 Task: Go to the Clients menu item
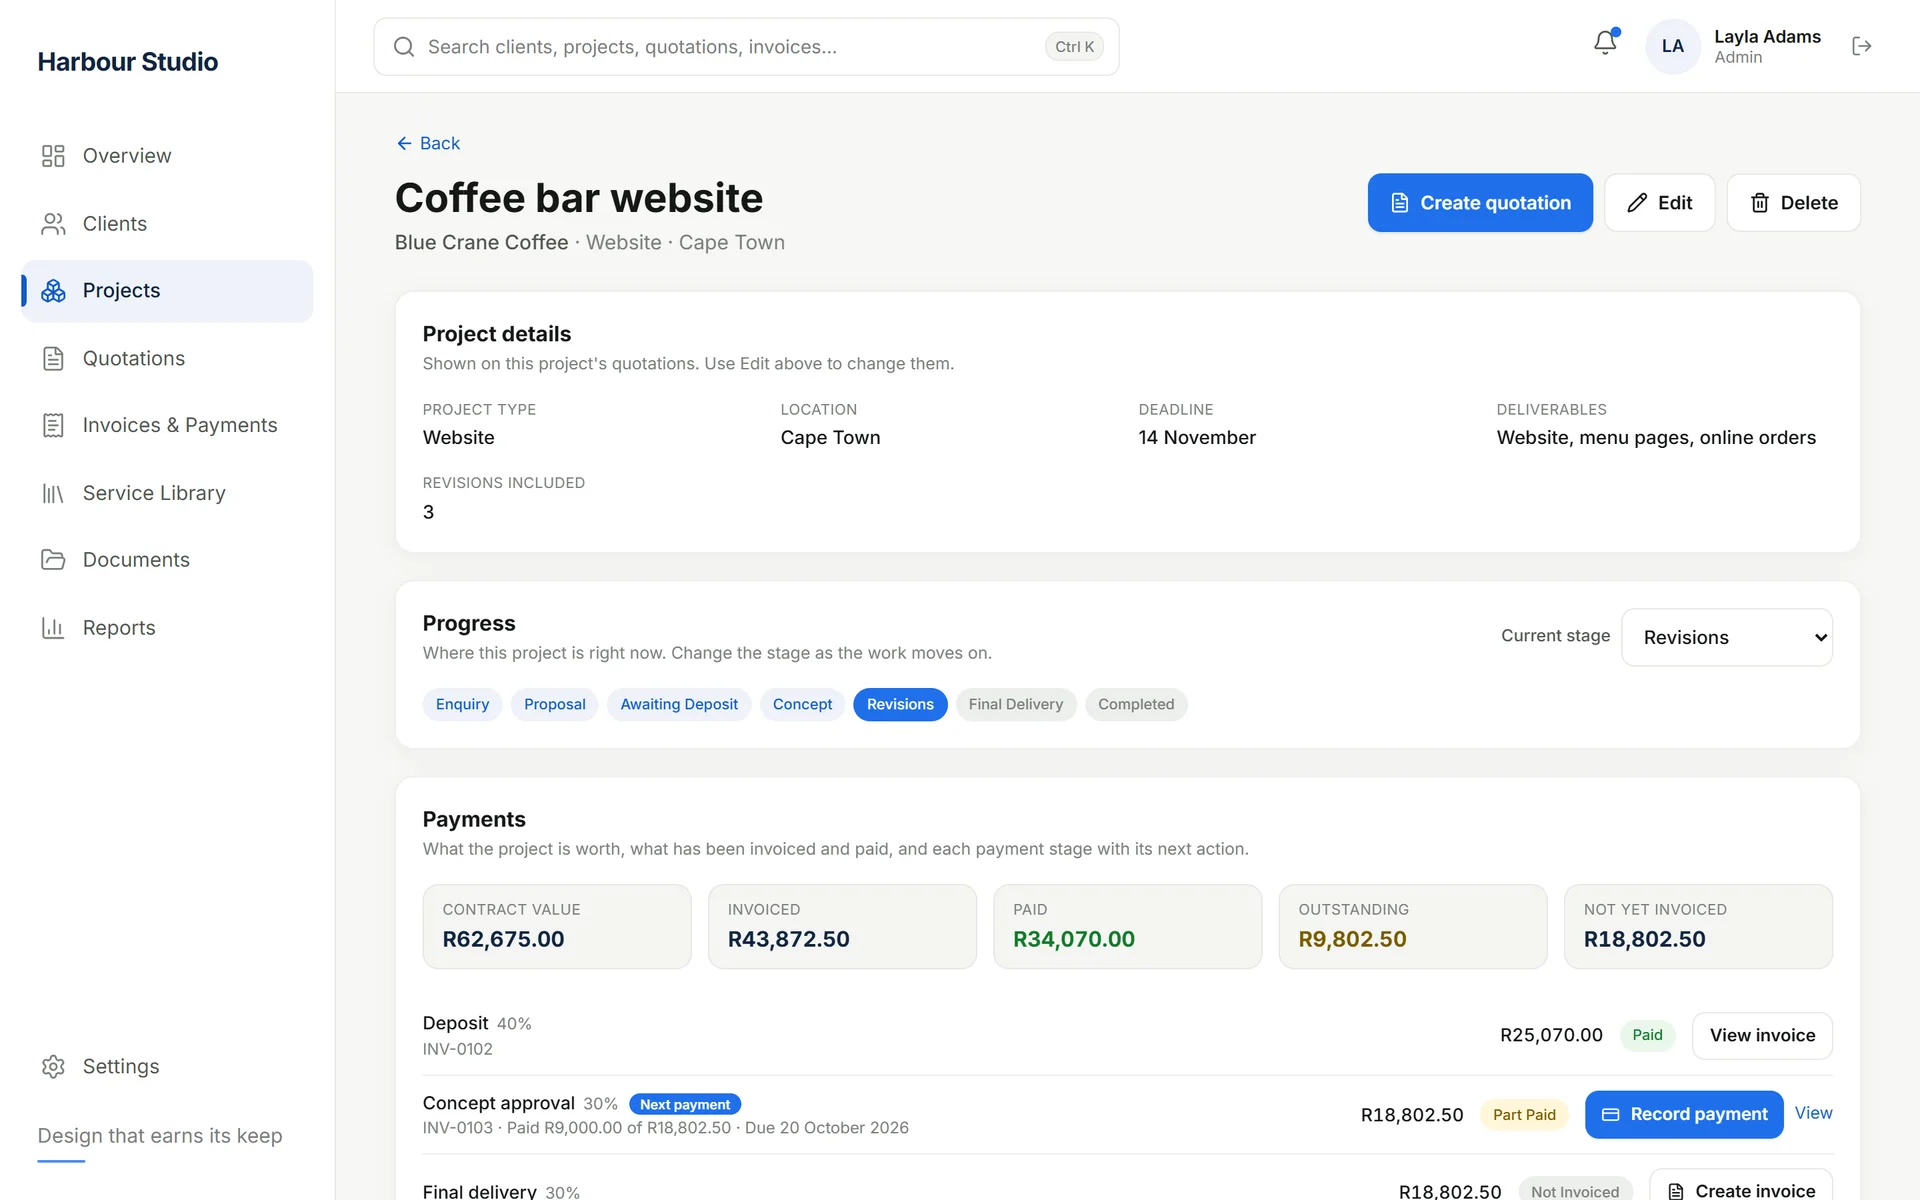pyautogui.click(x=167, y=224)
